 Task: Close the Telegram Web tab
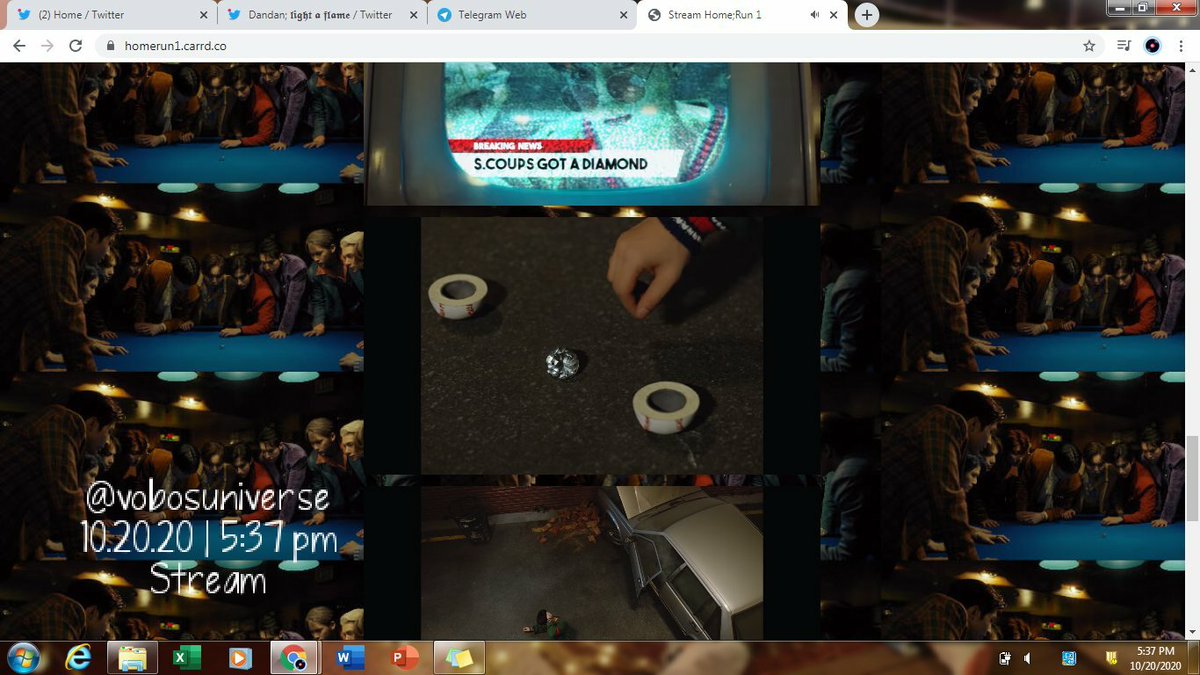tap(623, 15)
